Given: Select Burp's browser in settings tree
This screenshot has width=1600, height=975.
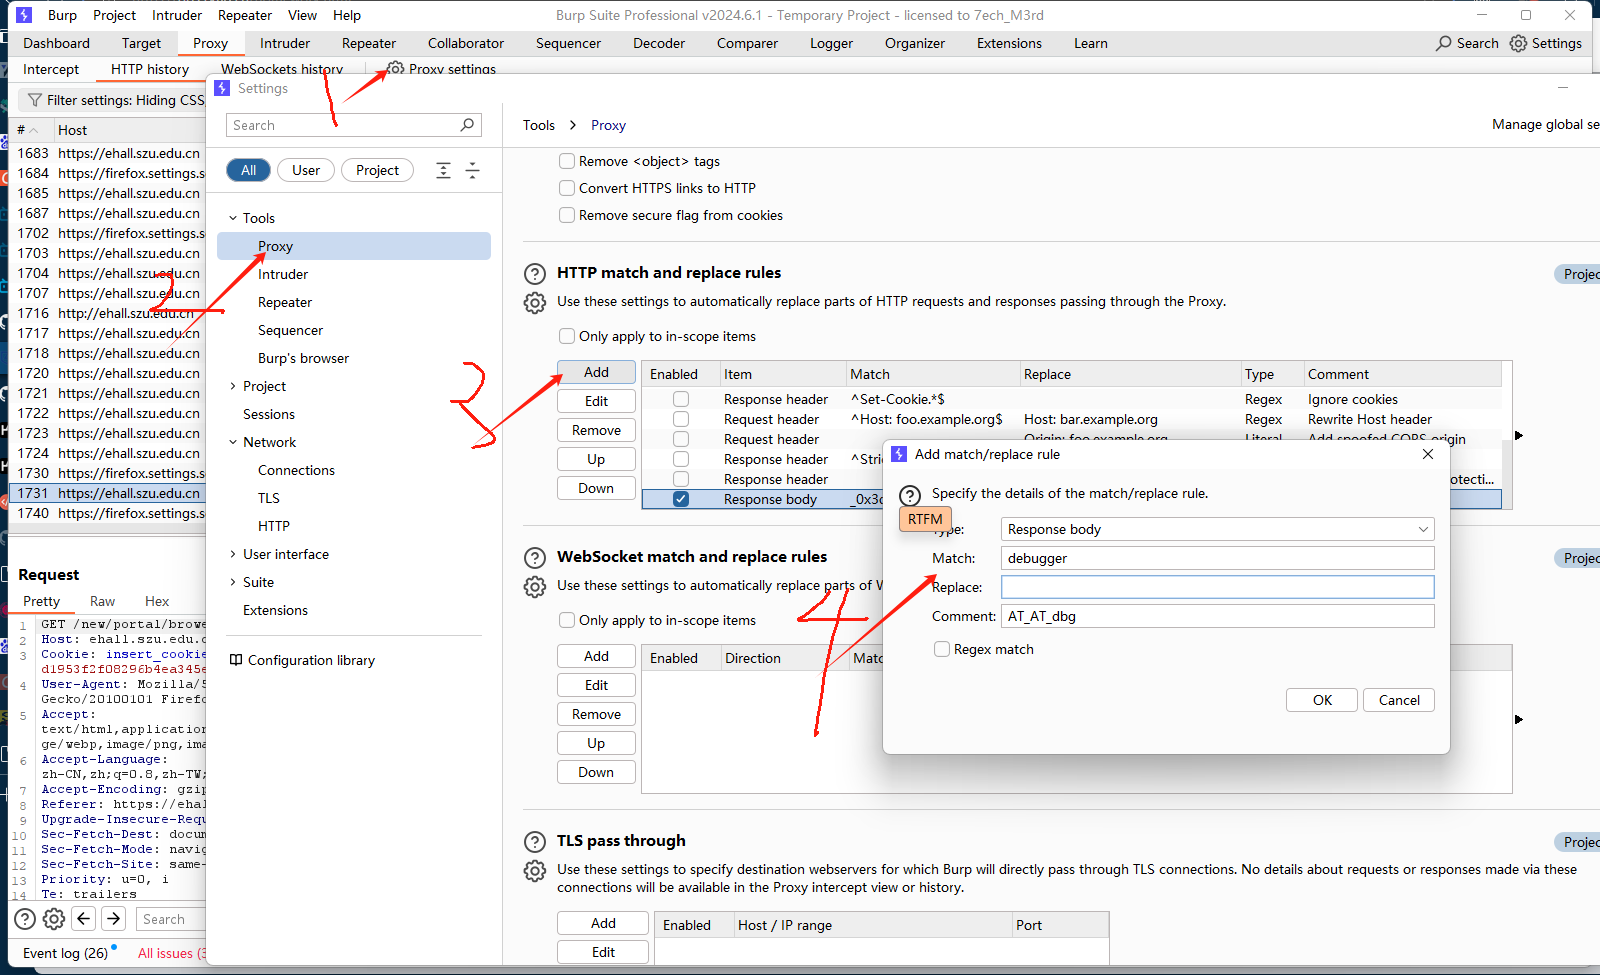Looking at the screenshot, I should [303, 358].
